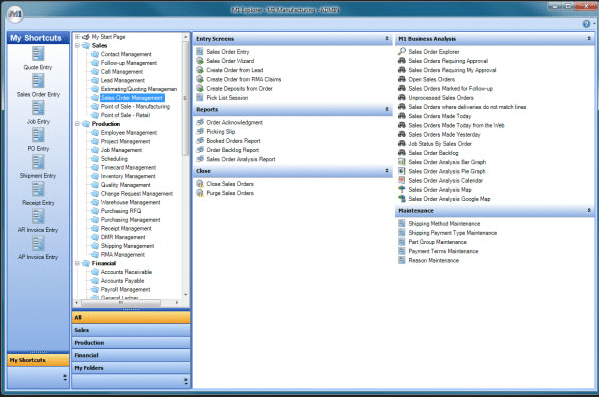This screenshot has width=599, height=397.
Task: Open the Job Entry shortcut icon
Action: coord(38,108)
